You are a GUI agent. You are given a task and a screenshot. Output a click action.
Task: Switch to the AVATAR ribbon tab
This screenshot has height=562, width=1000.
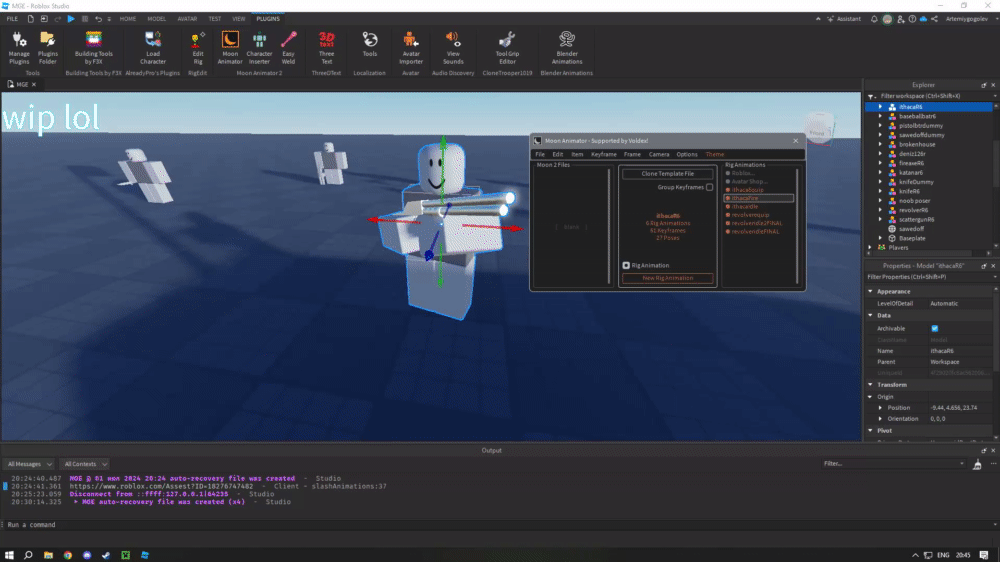point(187,19)
